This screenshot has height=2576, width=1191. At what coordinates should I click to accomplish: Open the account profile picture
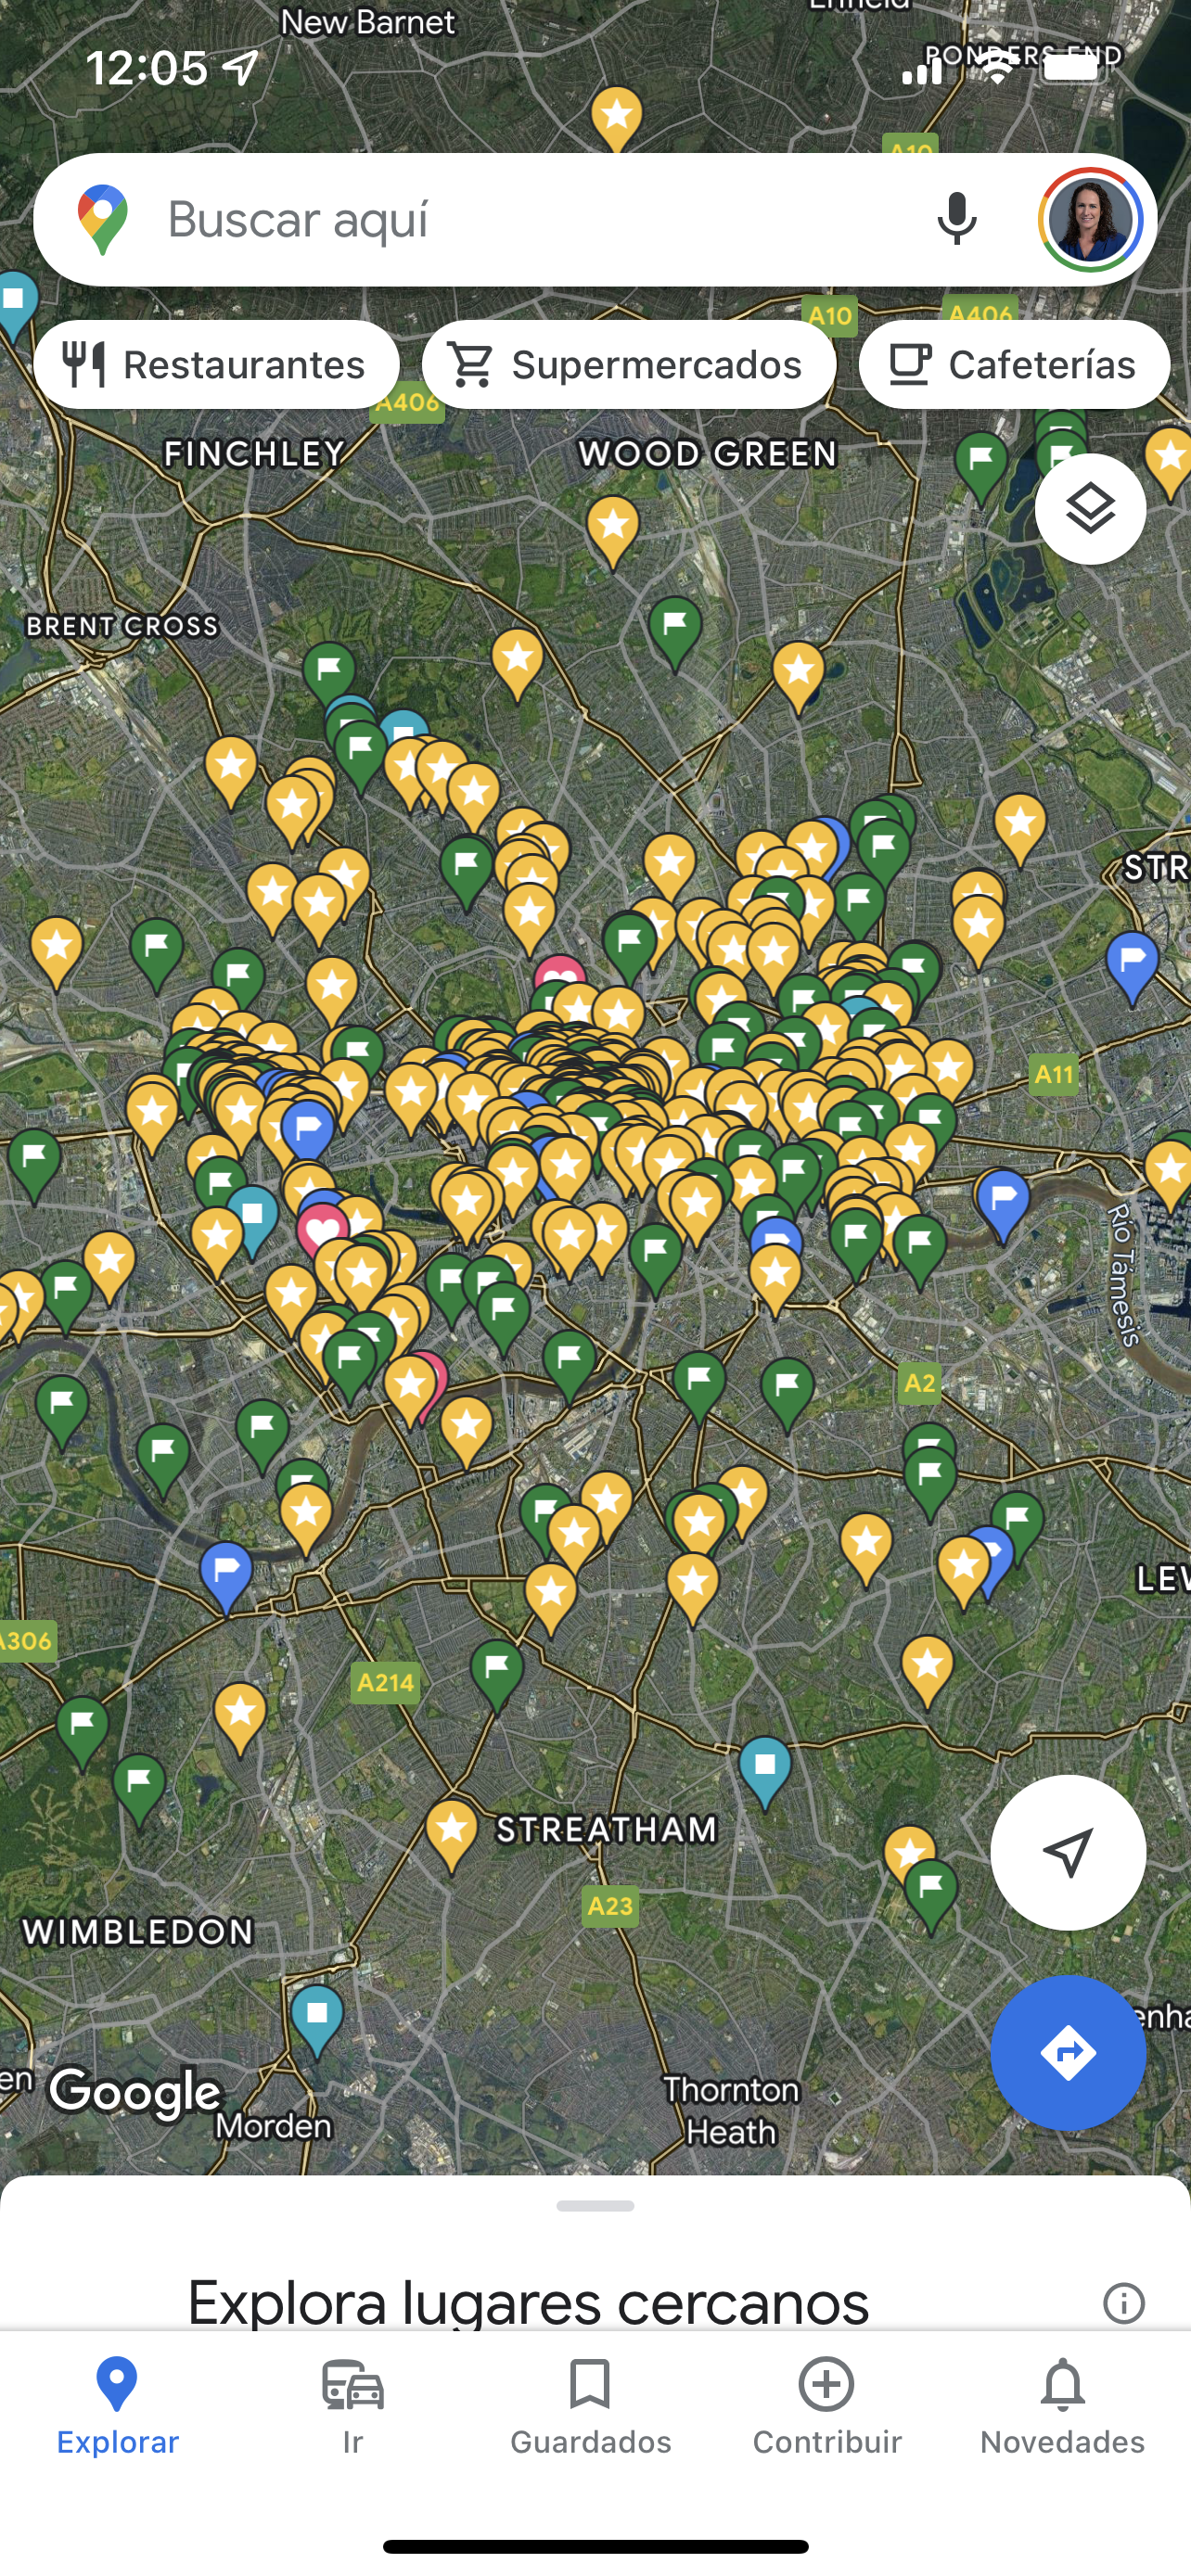pyautogui.click(x=1090, y=219)
